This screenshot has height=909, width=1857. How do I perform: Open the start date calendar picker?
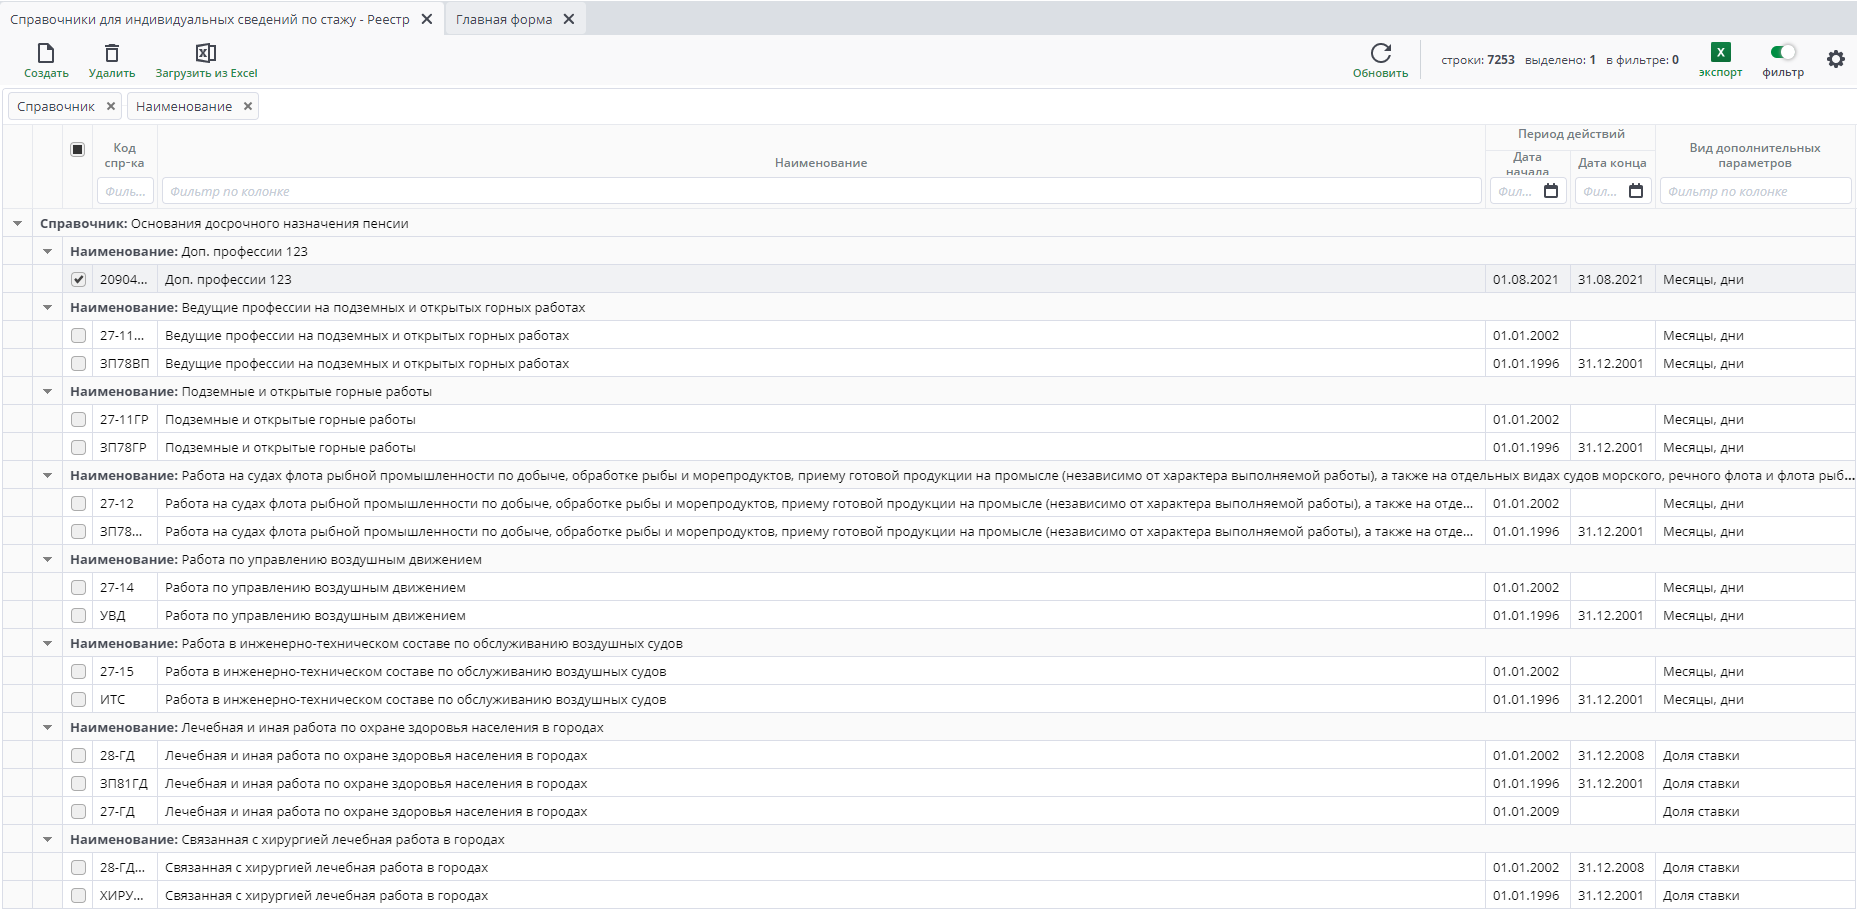(x=1551, y=191)
